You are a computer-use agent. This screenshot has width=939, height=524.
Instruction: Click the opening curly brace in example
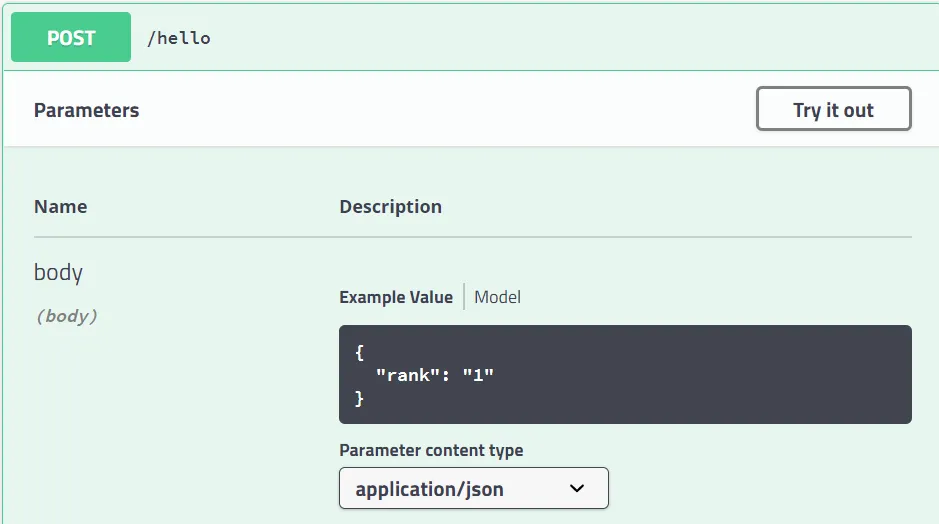pyautogui.click(x=359, y=353)
